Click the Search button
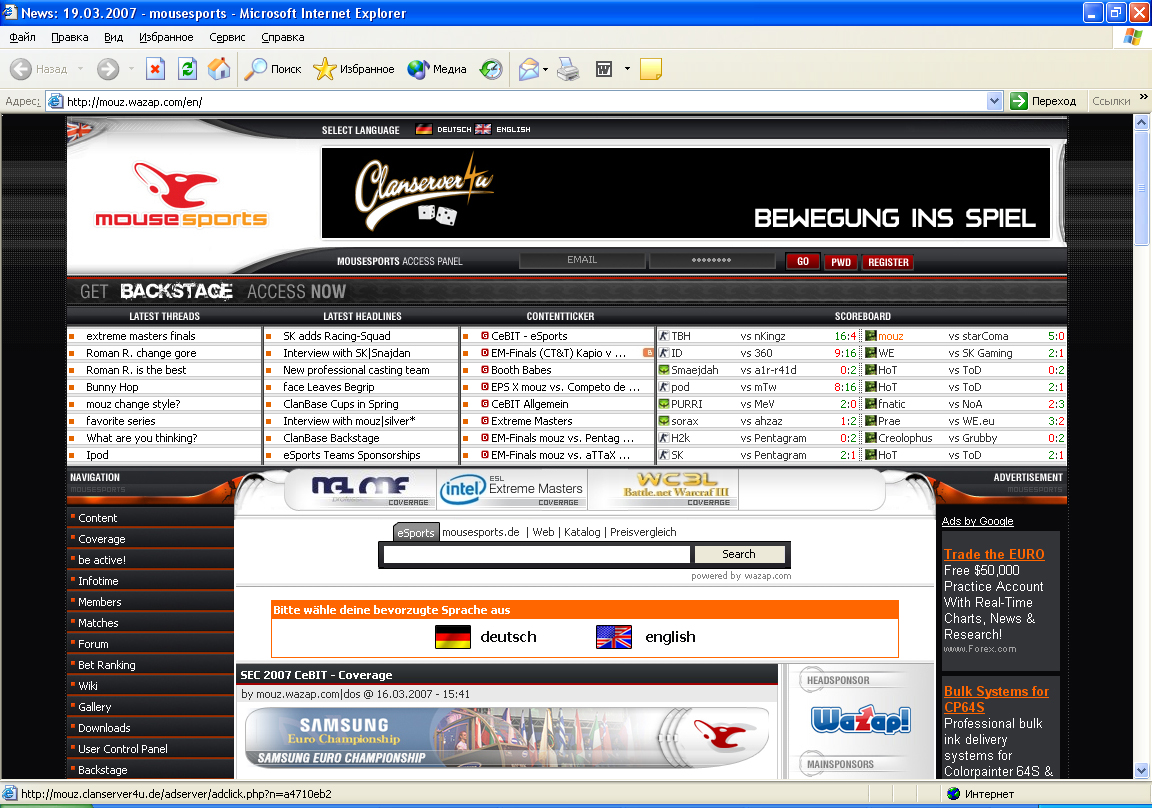 click(739, 554)
